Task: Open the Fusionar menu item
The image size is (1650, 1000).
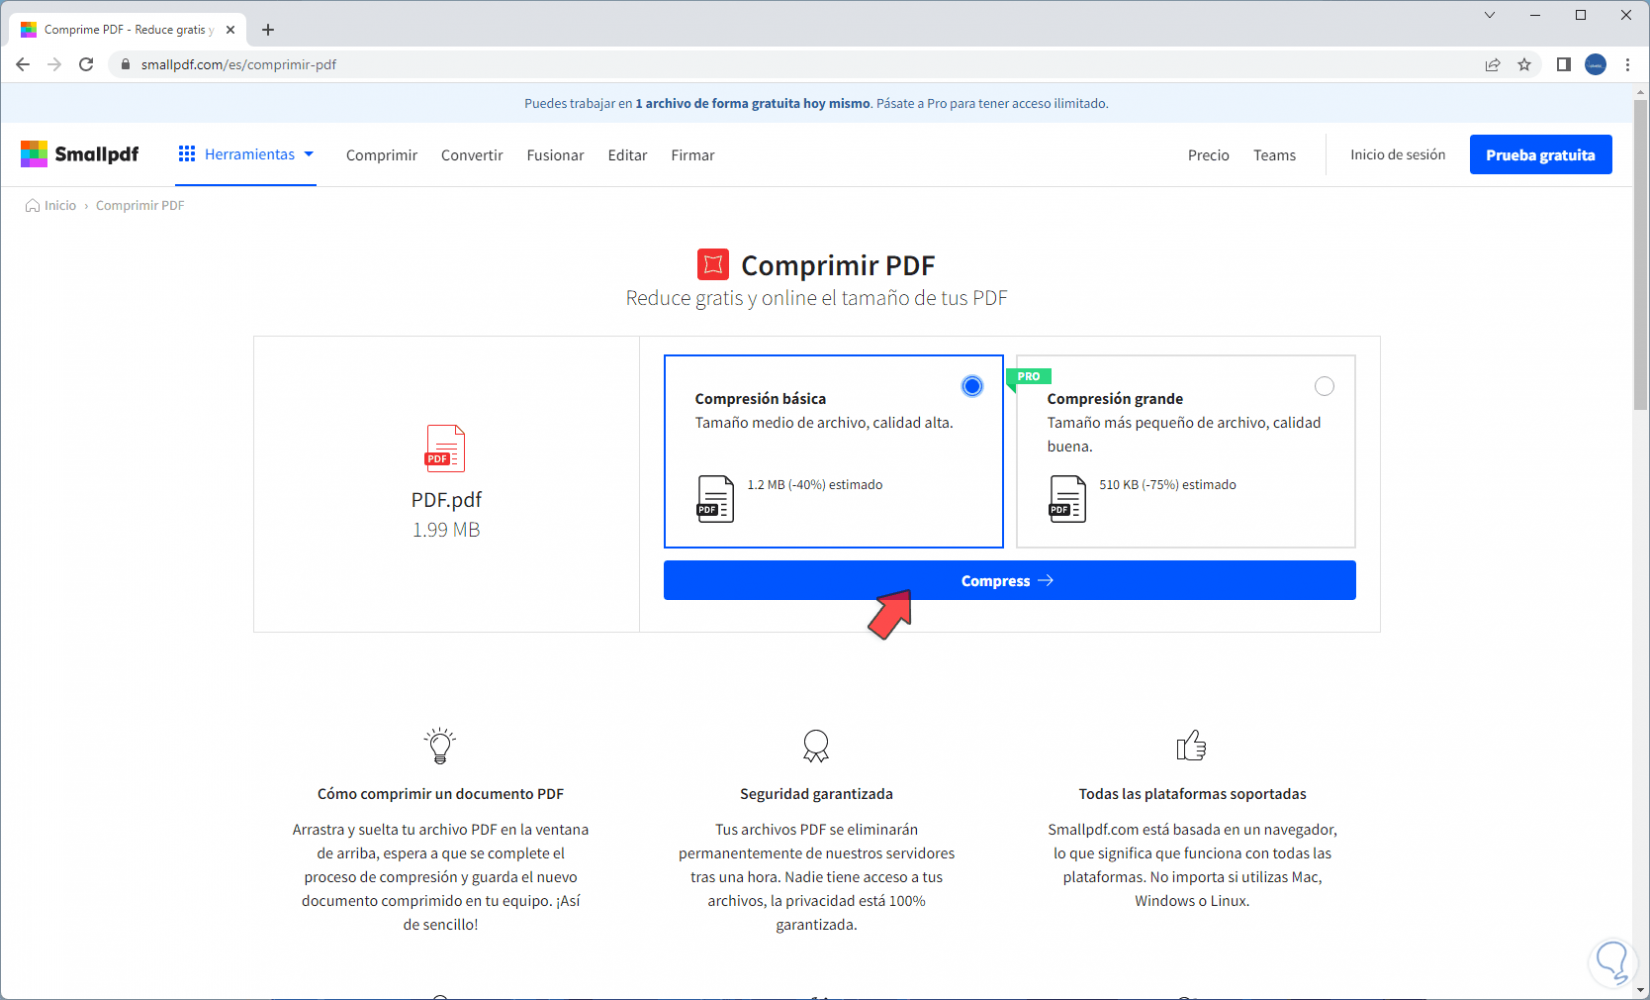Action: [x=555, y=155]
